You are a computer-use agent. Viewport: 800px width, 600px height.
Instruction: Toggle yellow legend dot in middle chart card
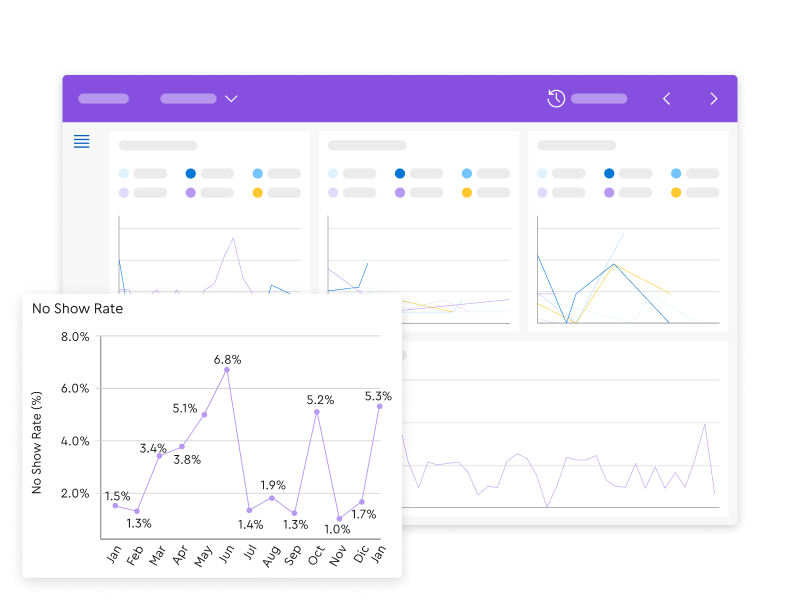tap(467, 193)
